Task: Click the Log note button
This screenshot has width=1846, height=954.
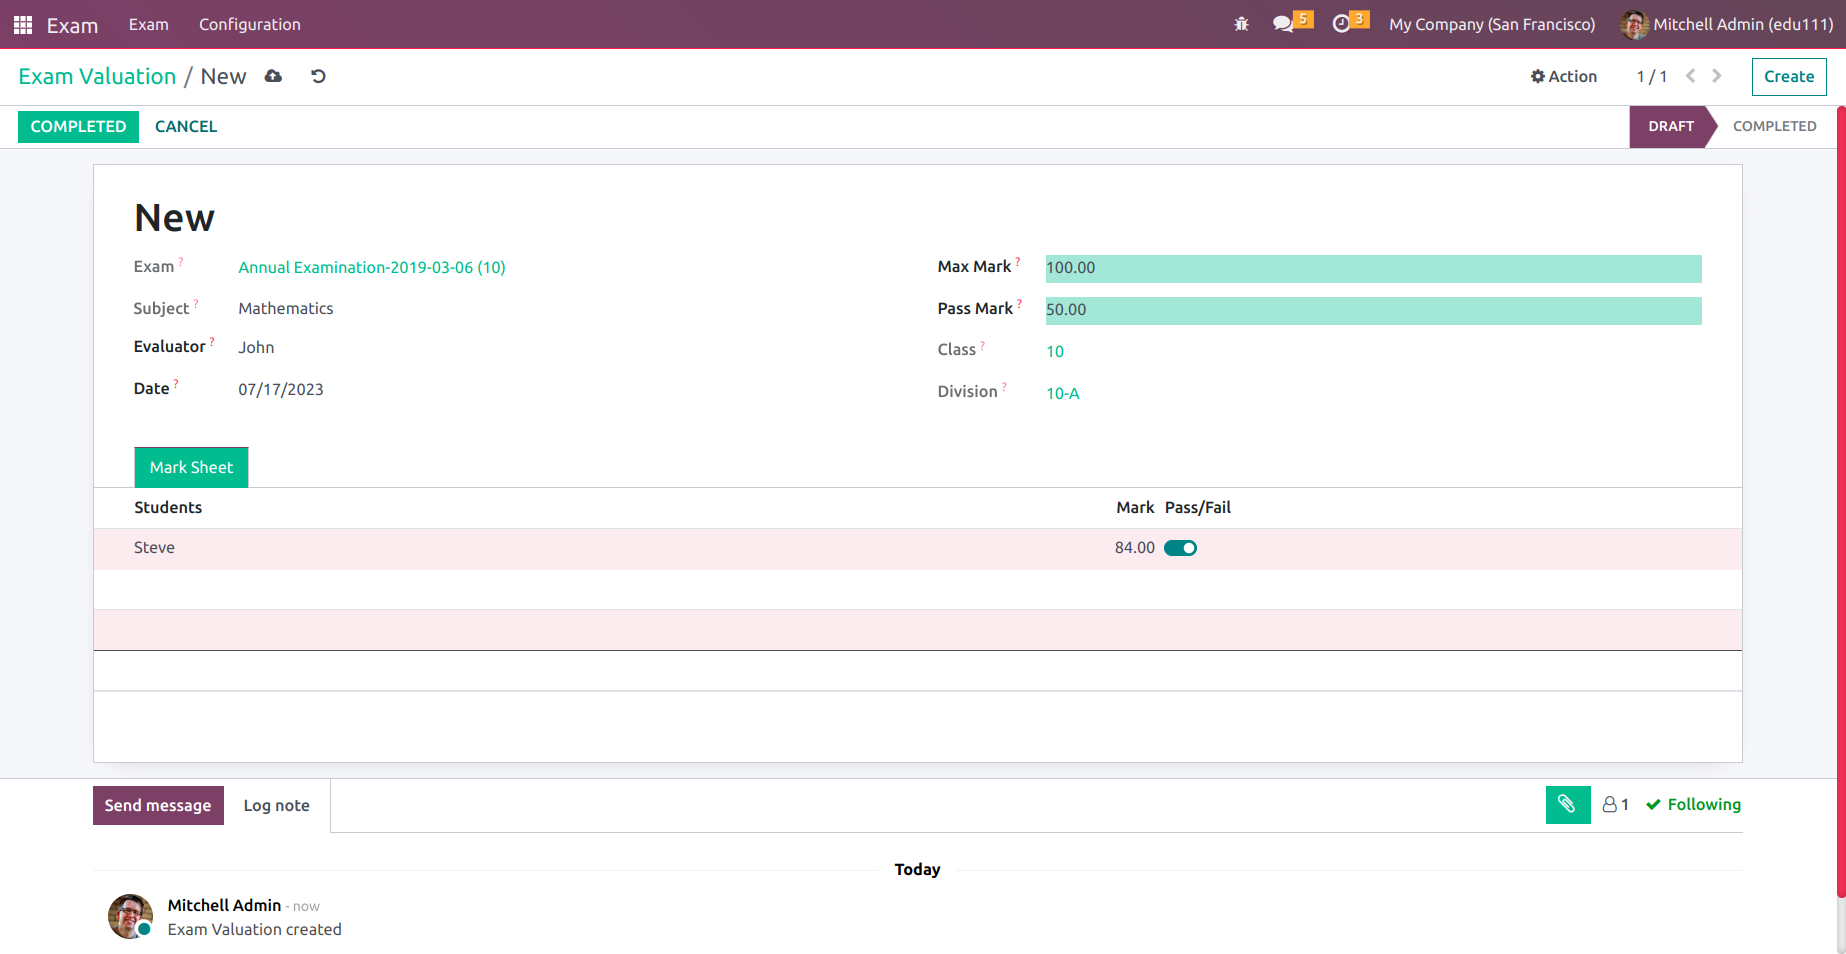Action: pos(276,806)
